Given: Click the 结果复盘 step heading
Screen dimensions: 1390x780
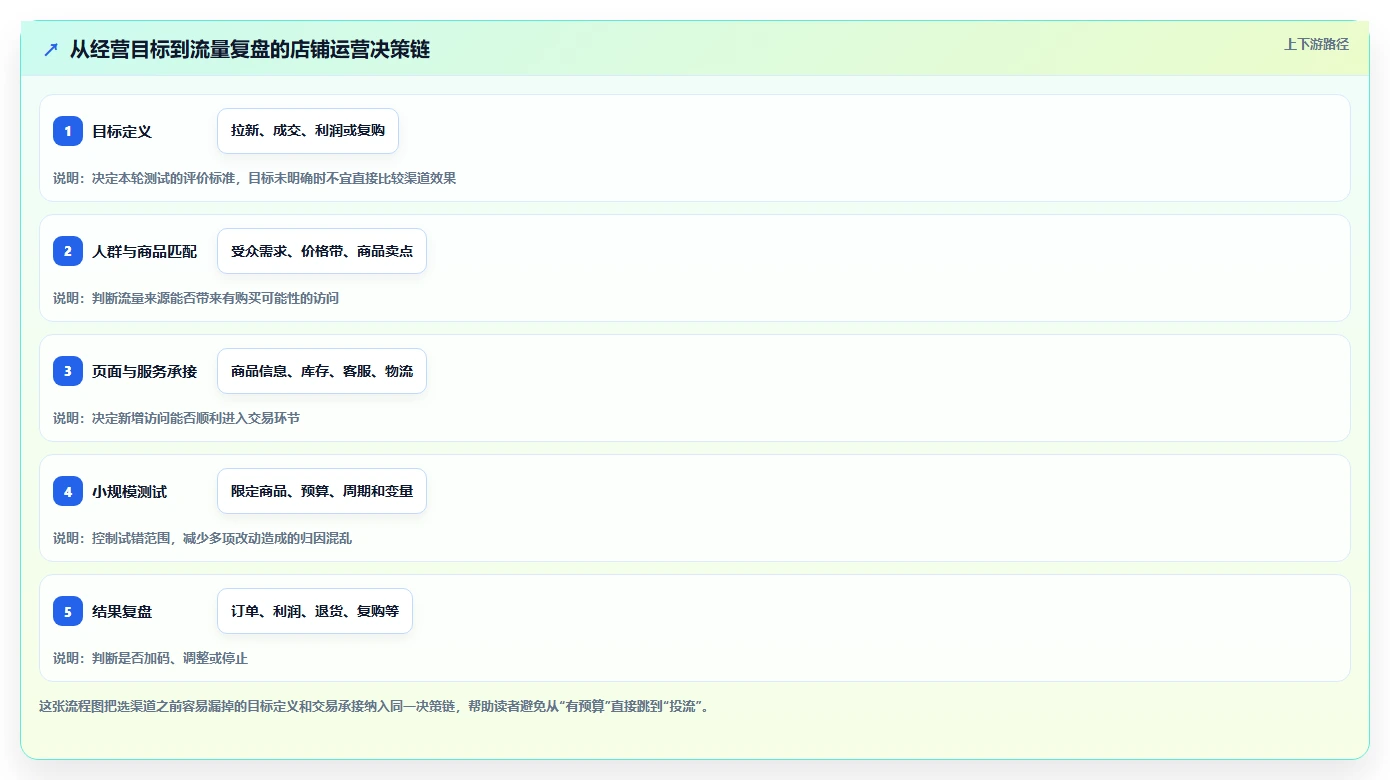Looking at the screenshot, I should pos(122,611).
